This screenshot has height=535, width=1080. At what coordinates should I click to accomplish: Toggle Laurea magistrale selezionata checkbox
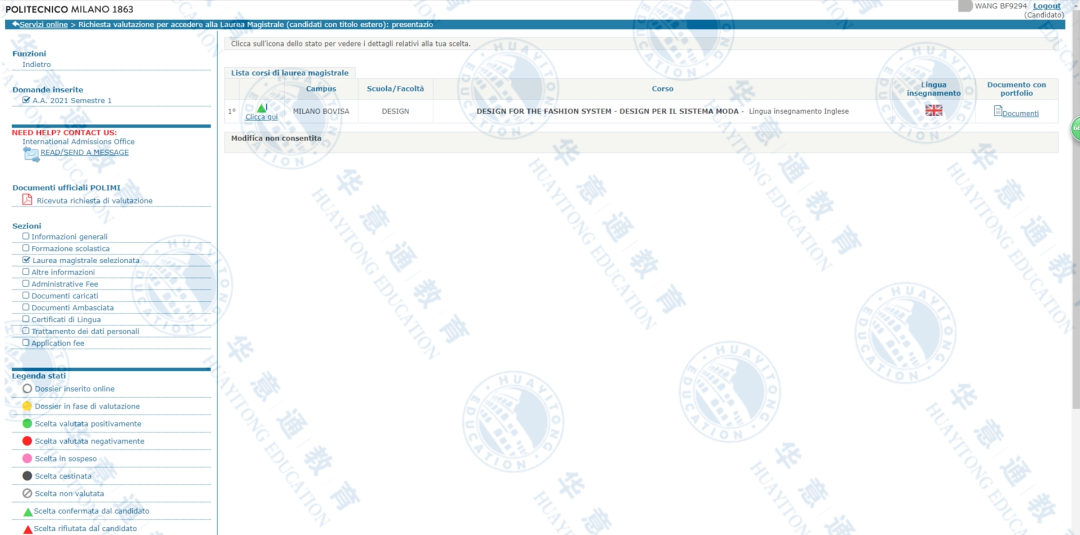point(26,260)
